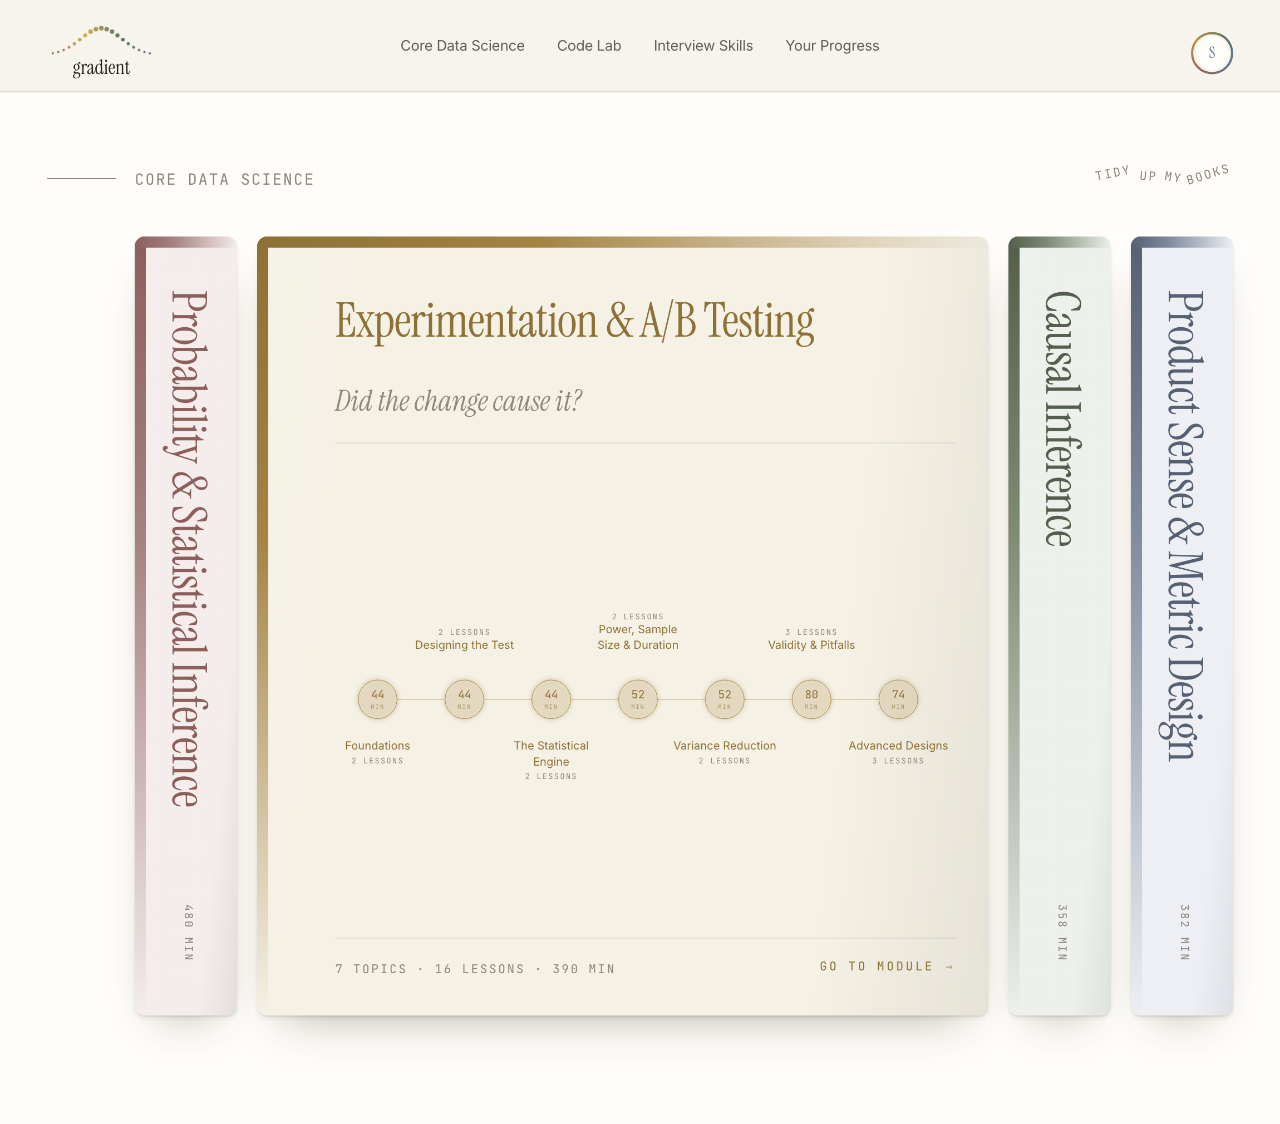Image resolution: width=1280 pixels, height=1124 pixels.
Task: Click the CORE DATA SCIENCE section heading
Action: click(x=225, y=179)
